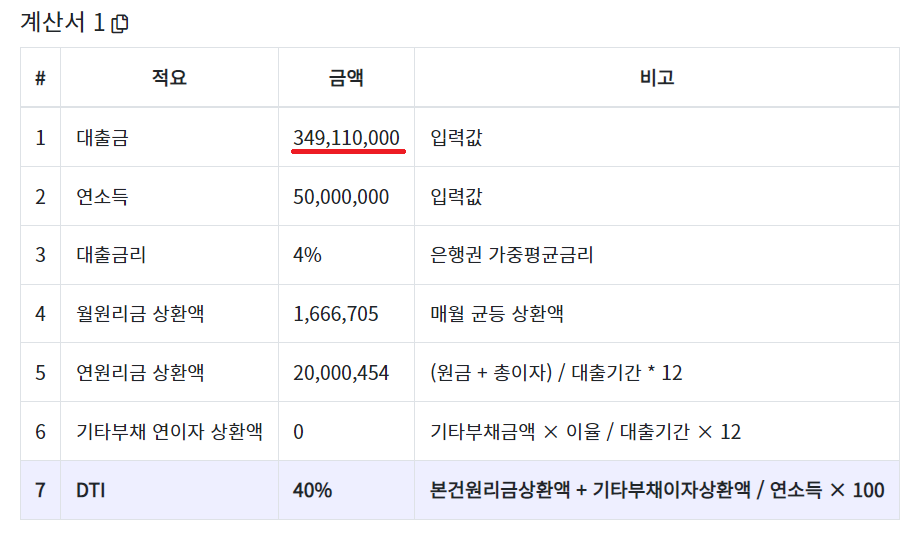This screenshot has height=535, width=919.
Task: Click the 은행권 가중평균금리 note
Action: click(x=512, y=255)
